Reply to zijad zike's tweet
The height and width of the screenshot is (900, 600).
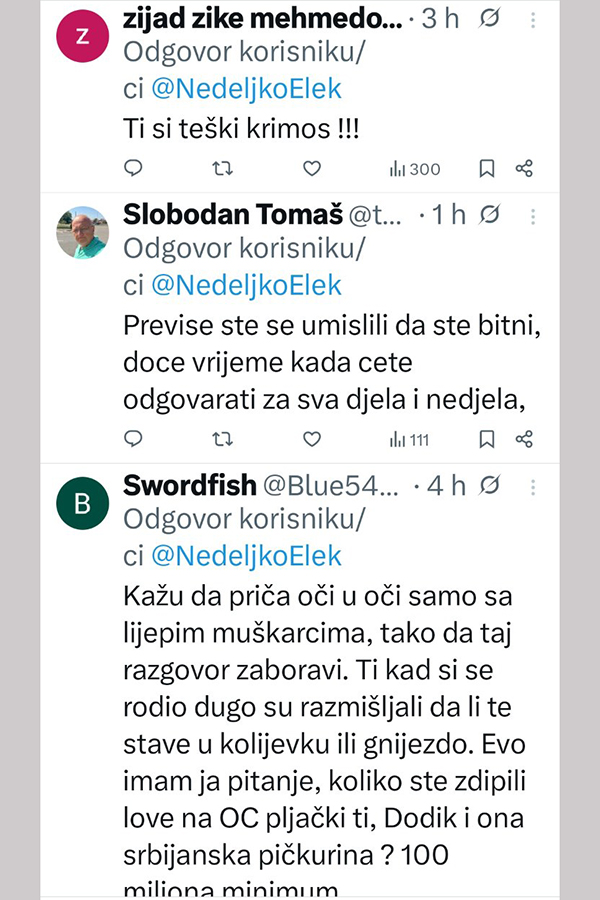(134, 168)
